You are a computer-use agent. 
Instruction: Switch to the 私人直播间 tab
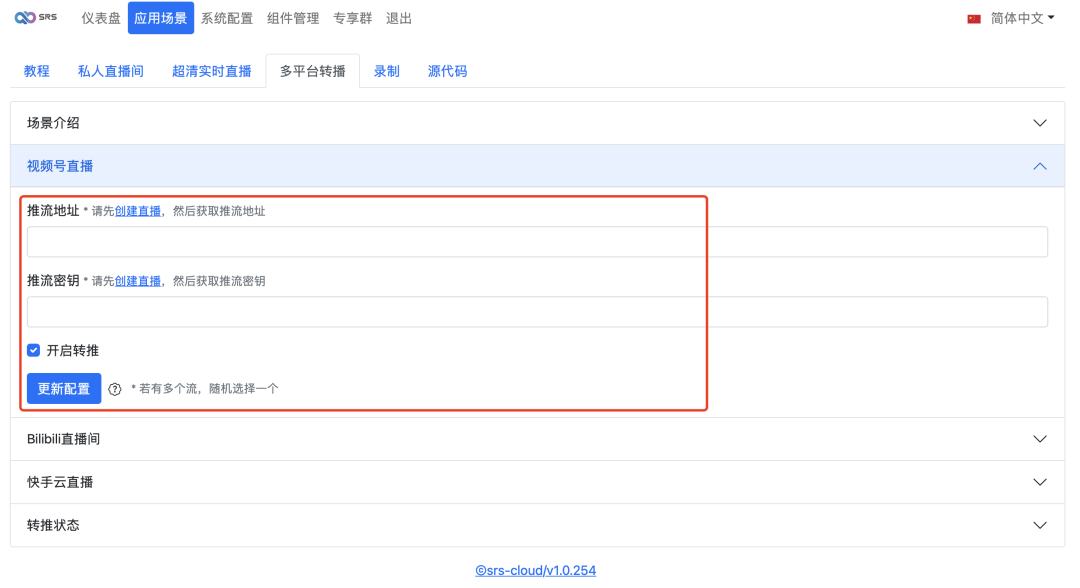110,71
